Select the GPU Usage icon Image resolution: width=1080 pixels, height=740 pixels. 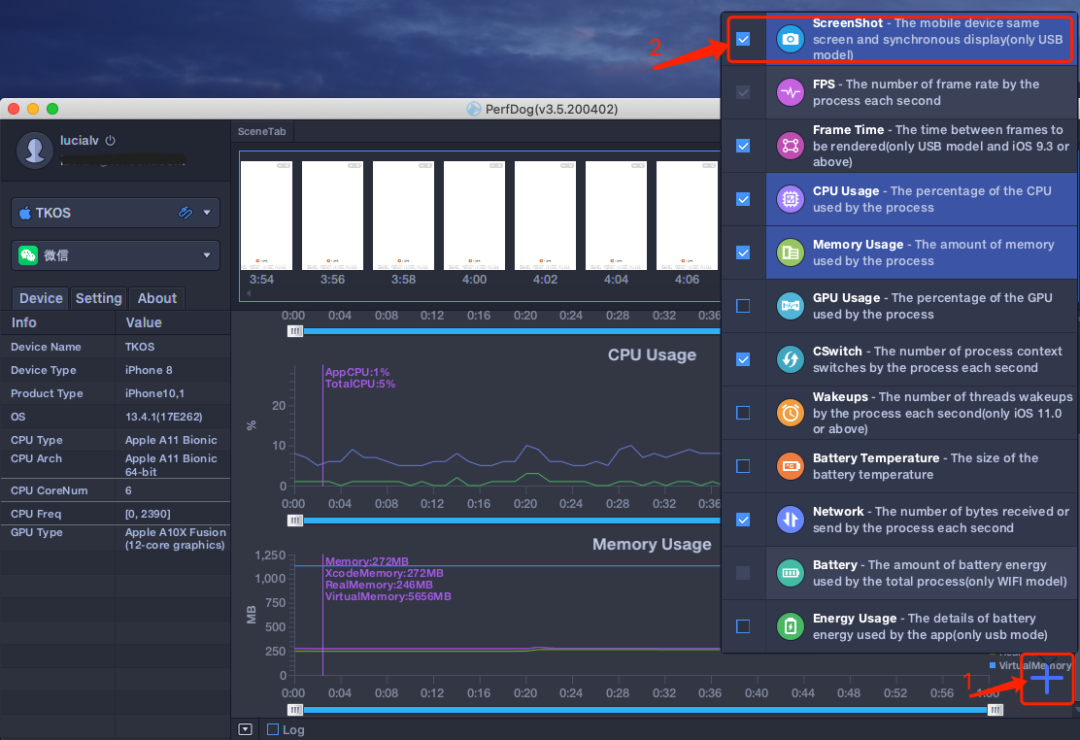(x=791, y=306)
